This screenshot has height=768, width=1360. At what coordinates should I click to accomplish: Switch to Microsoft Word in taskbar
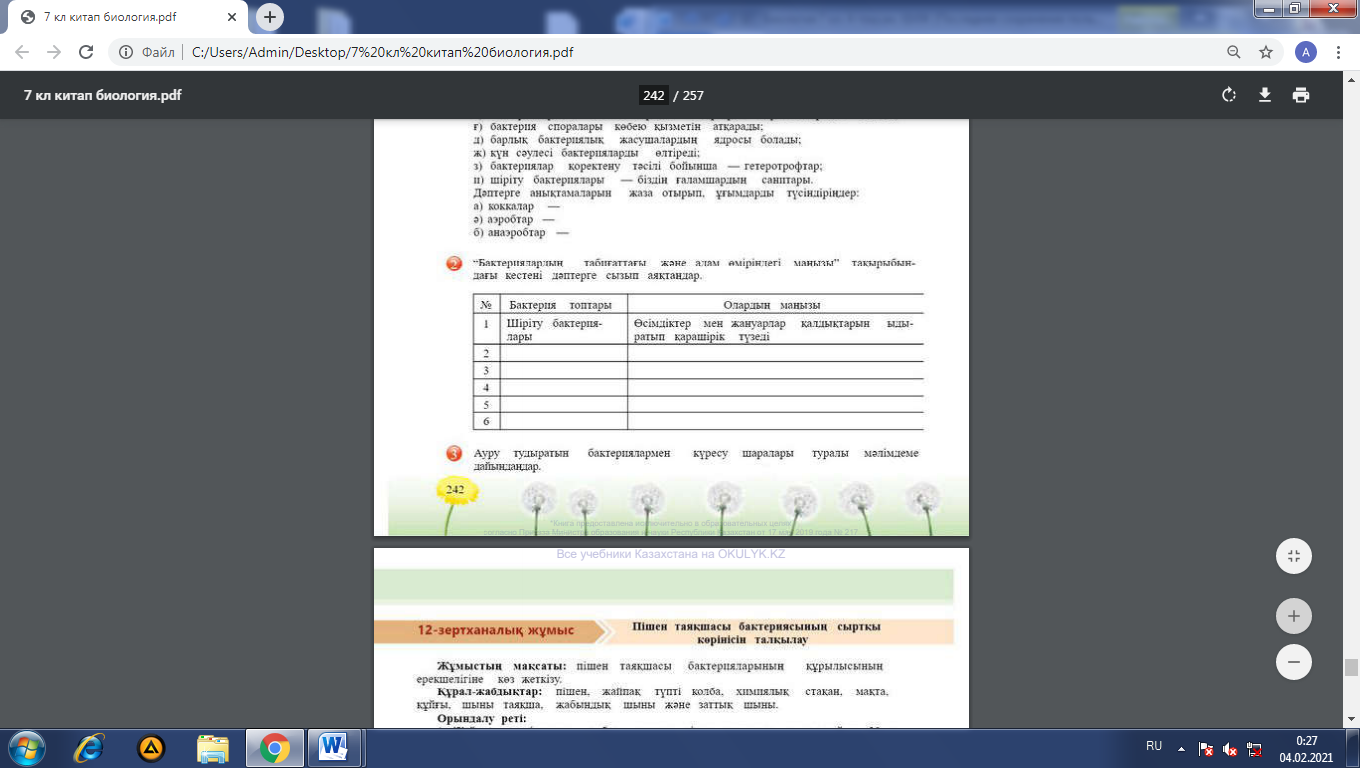333,747
